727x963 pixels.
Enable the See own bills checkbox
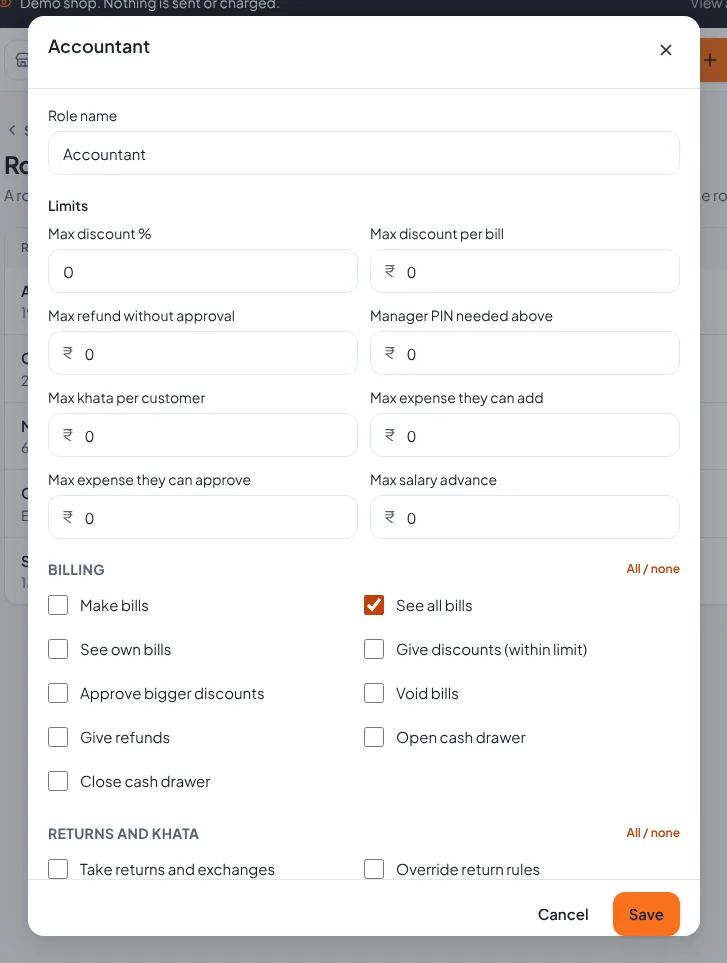tap(58, 649)
